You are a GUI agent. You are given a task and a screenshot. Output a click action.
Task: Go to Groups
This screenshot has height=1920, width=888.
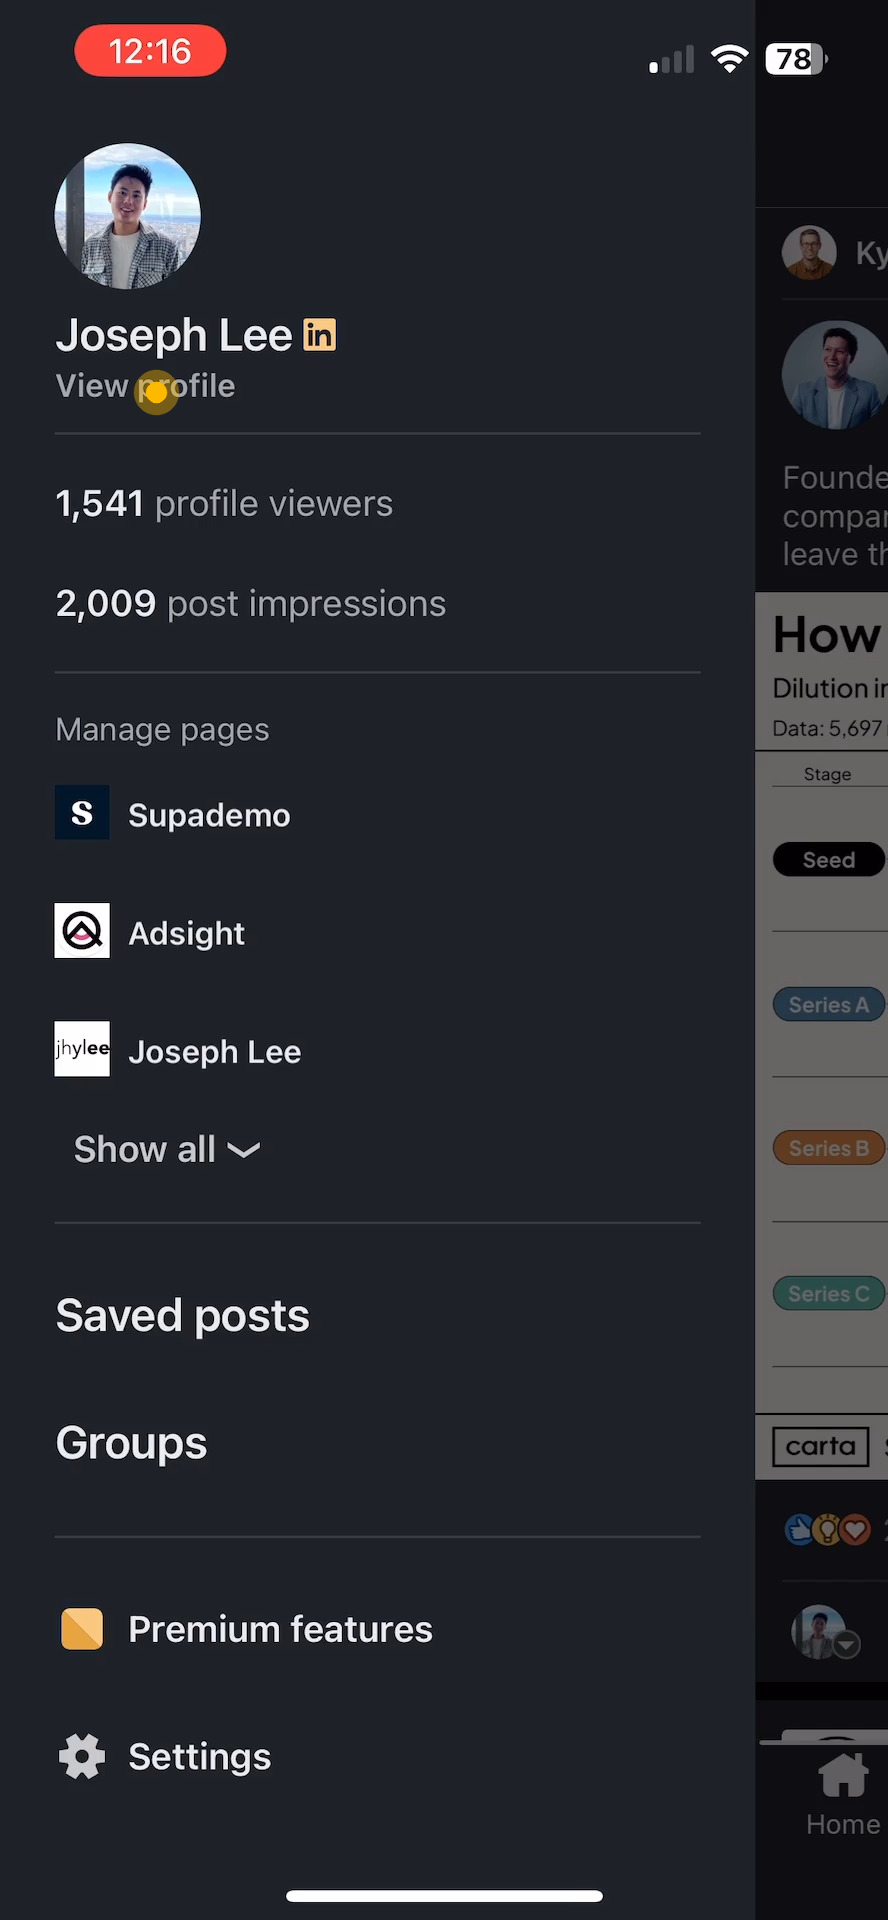132,1443
